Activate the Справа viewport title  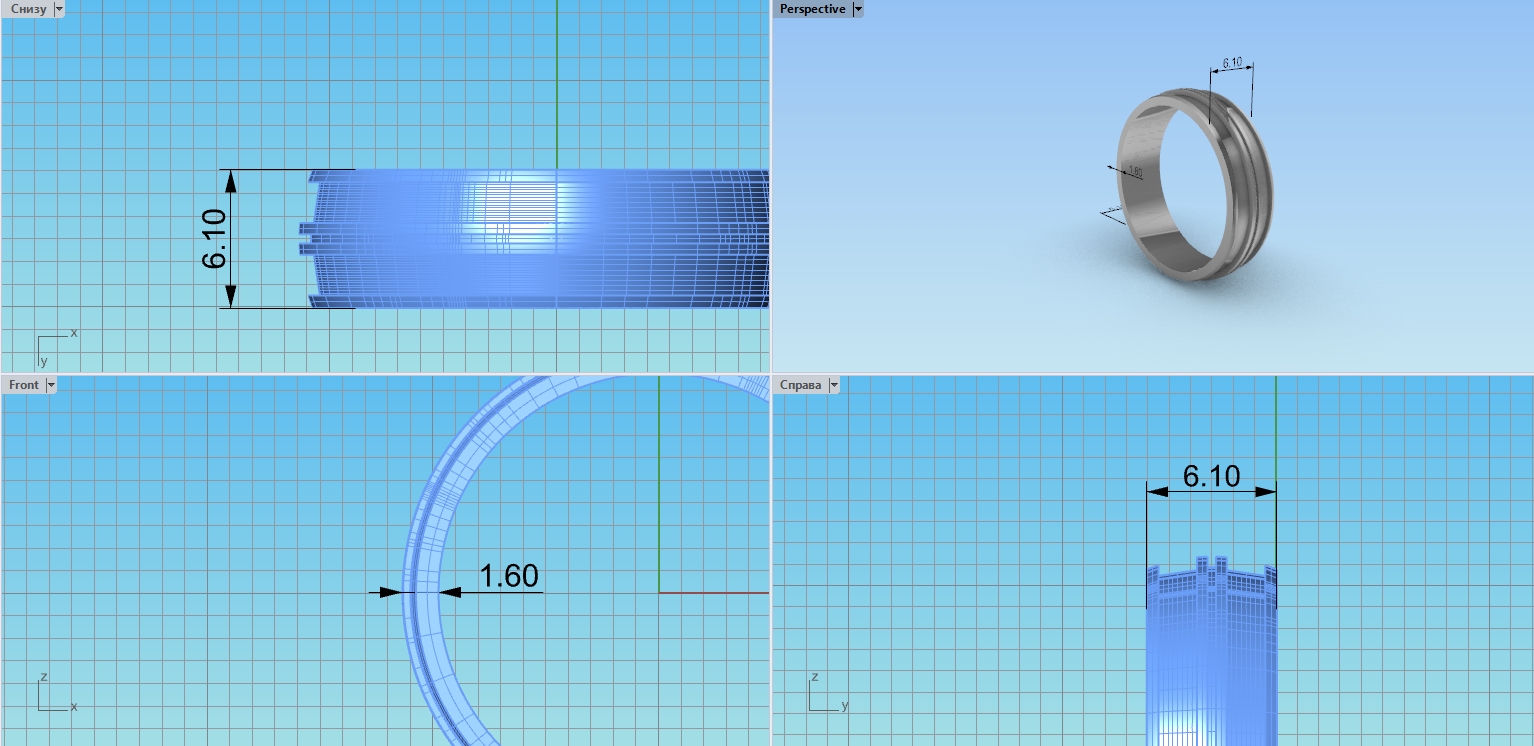[x=800, y=385]
